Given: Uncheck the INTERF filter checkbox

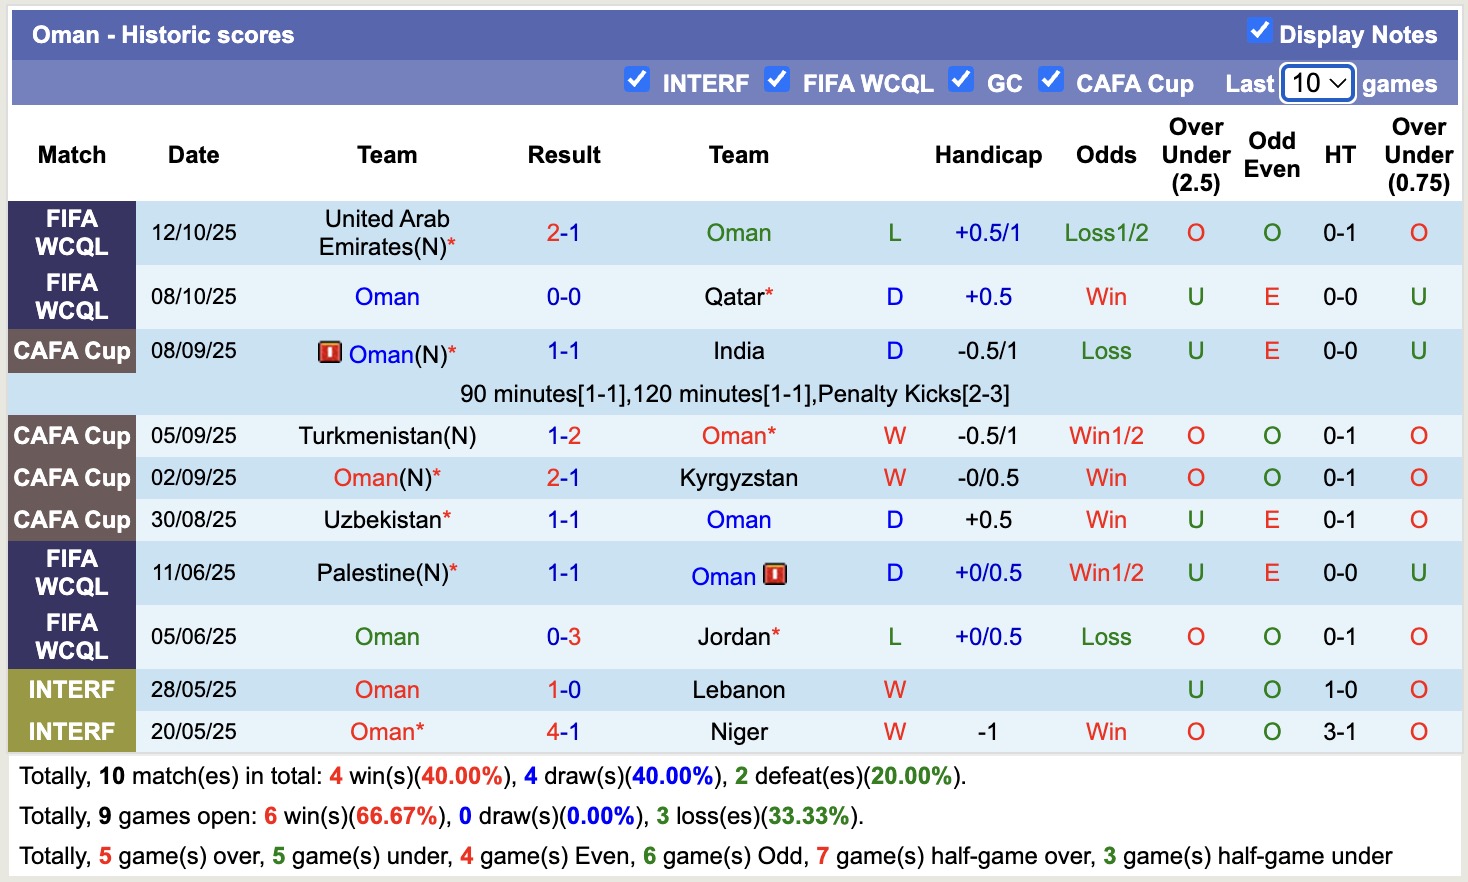Looking at the screenshot, I should click(637, 80).
